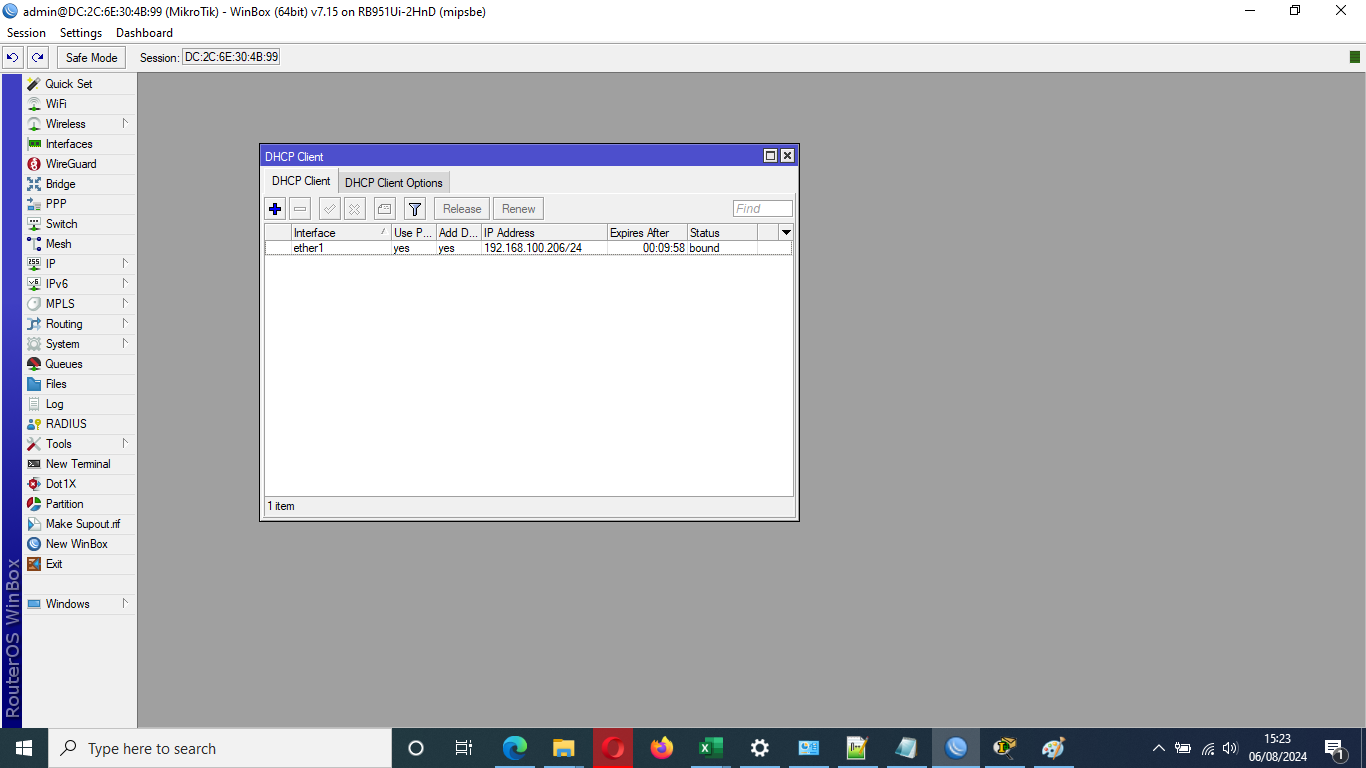Open a New Terminal from the sidebar
1366x768 pixels.
(80, 464)
